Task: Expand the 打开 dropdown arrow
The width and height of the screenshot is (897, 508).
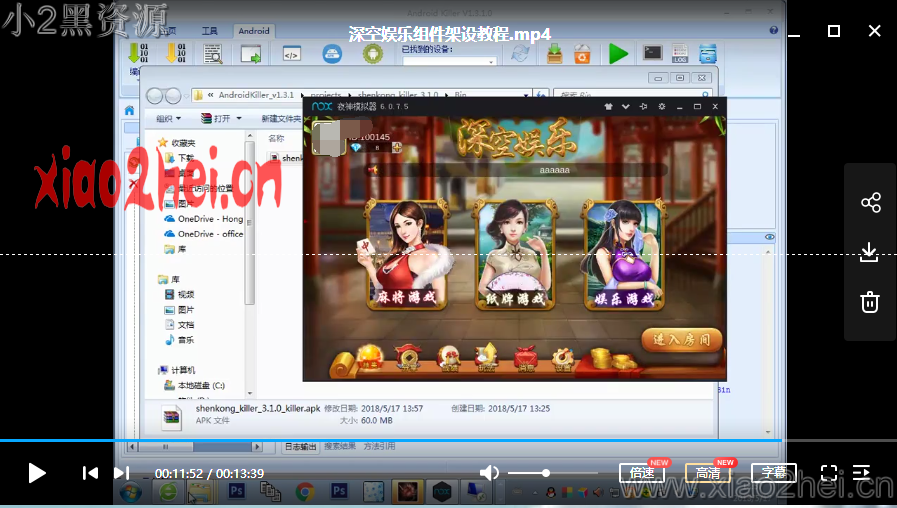Action: click(239, 118)
